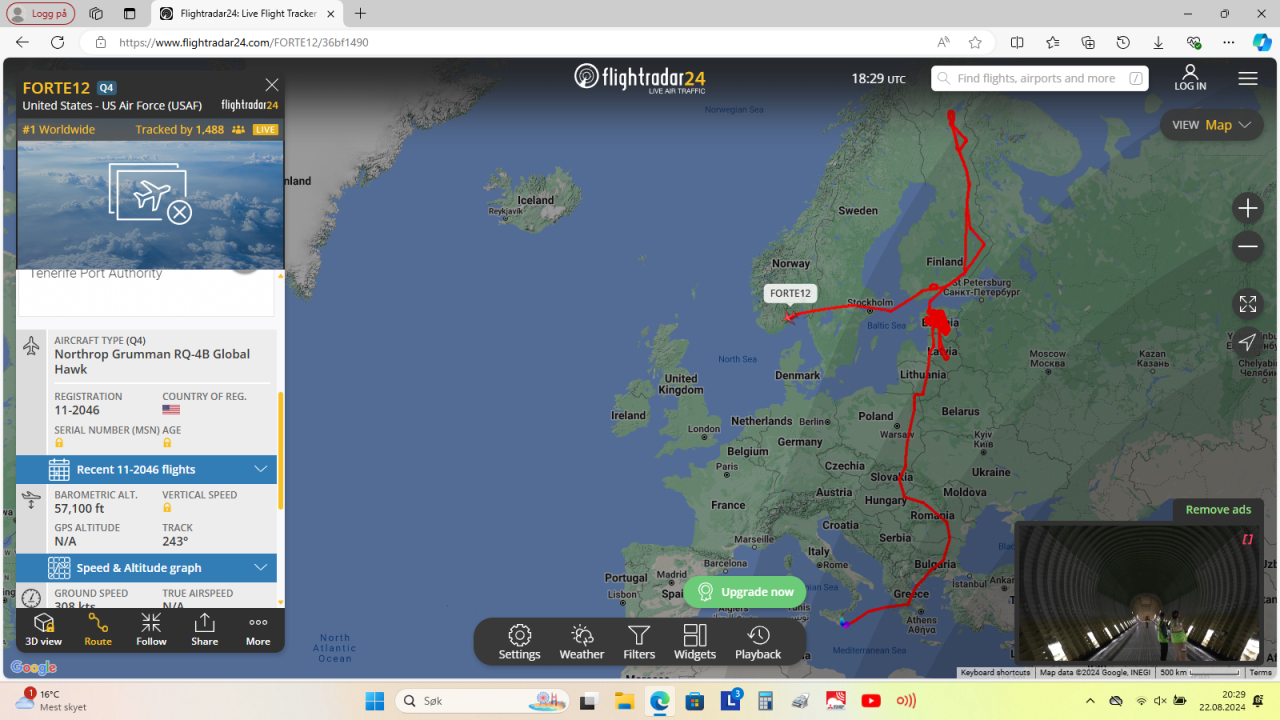Open the More options icon
The image size is (1280, 720).
257,629
